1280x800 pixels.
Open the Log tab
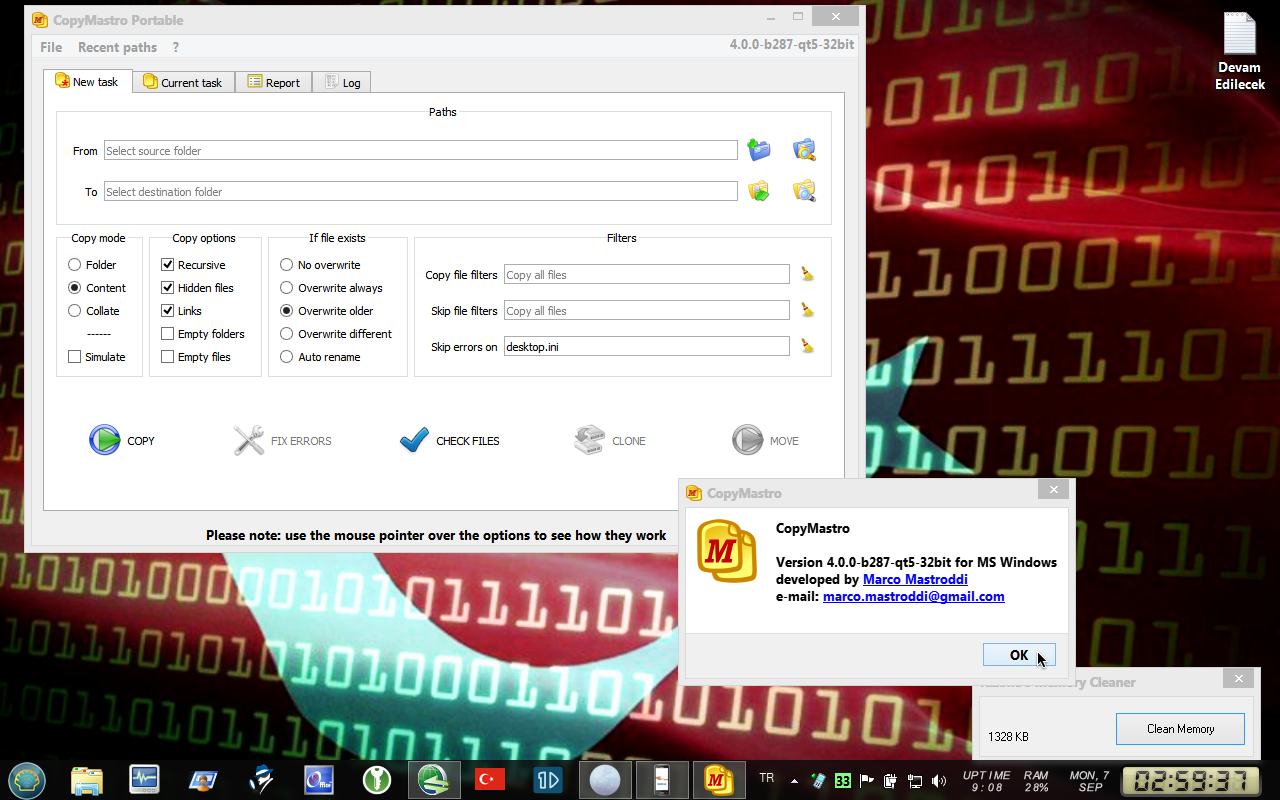coord(342,83)
